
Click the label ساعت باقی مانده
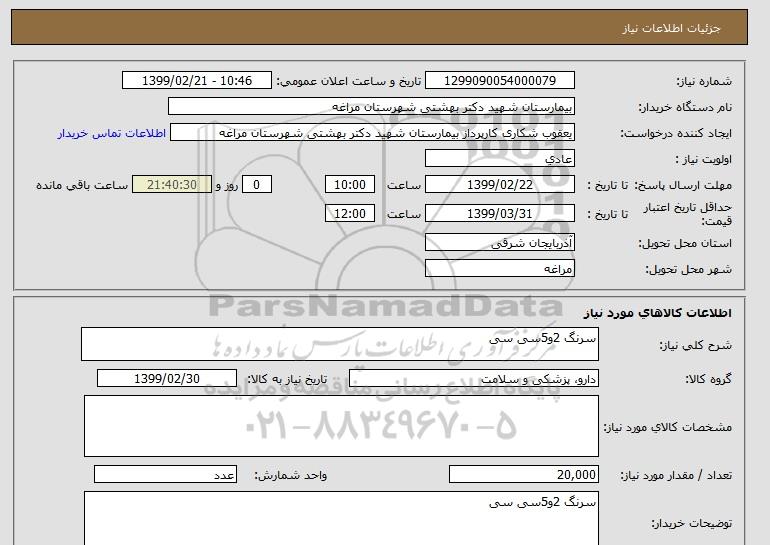coord(82,185)
